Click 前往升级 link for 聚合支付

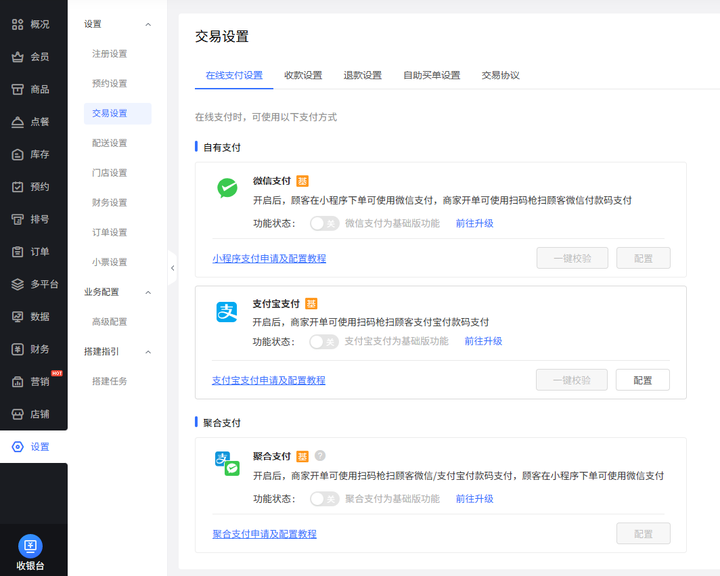tap(475, 499)
